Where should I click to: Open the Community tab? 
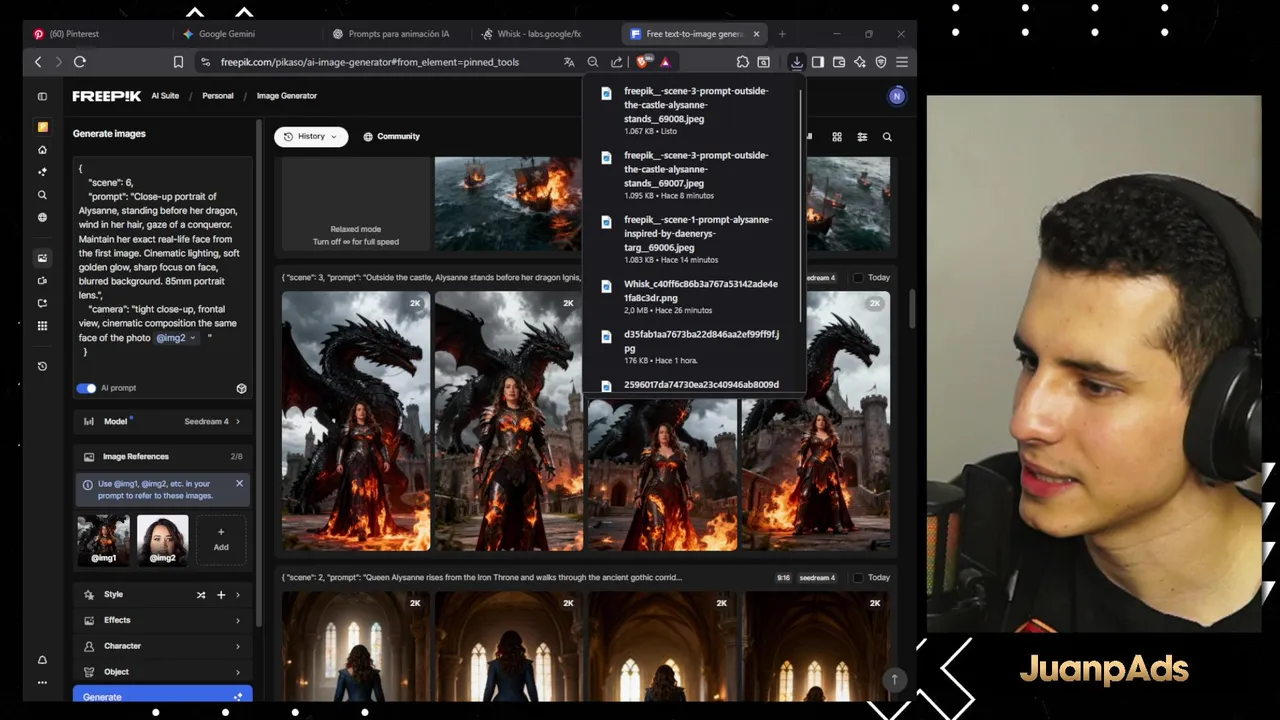[x=391, y=137]
